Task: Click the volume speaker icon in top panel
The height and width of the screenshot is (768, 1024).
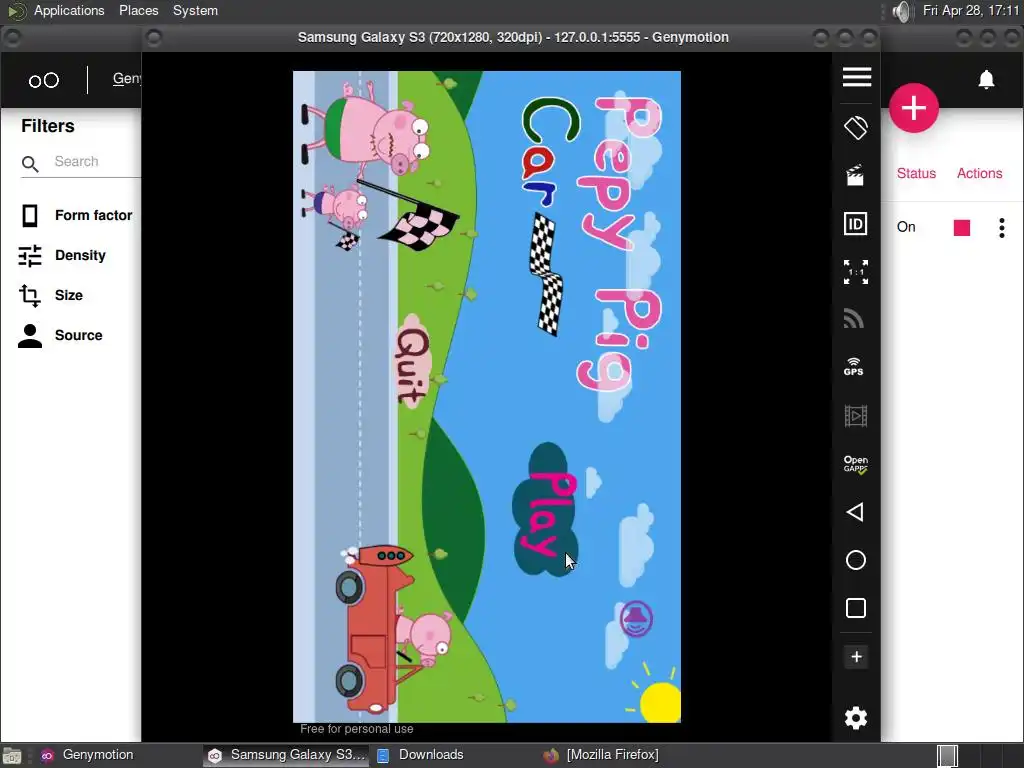Action: coord(901,11)
